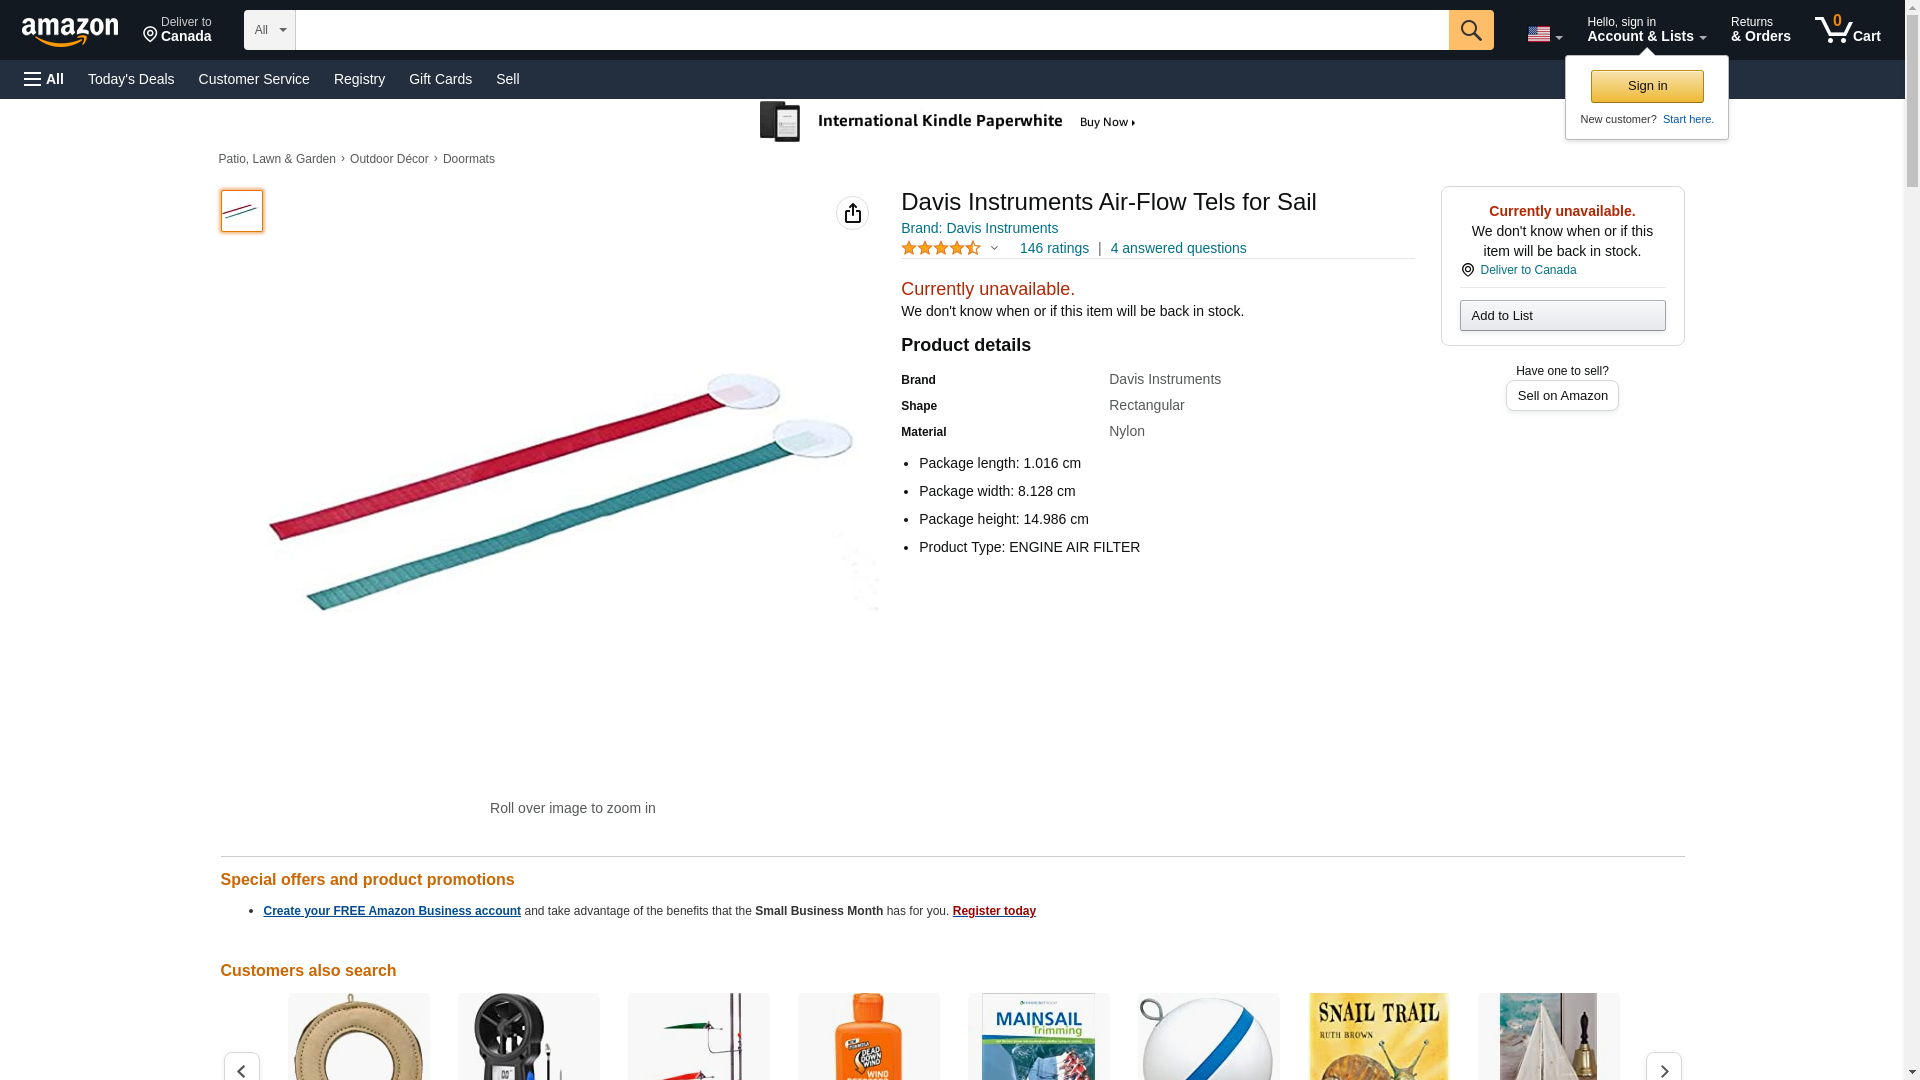Expand the language flag selector
The image size is (1920, 1080).
point(1544,34)
